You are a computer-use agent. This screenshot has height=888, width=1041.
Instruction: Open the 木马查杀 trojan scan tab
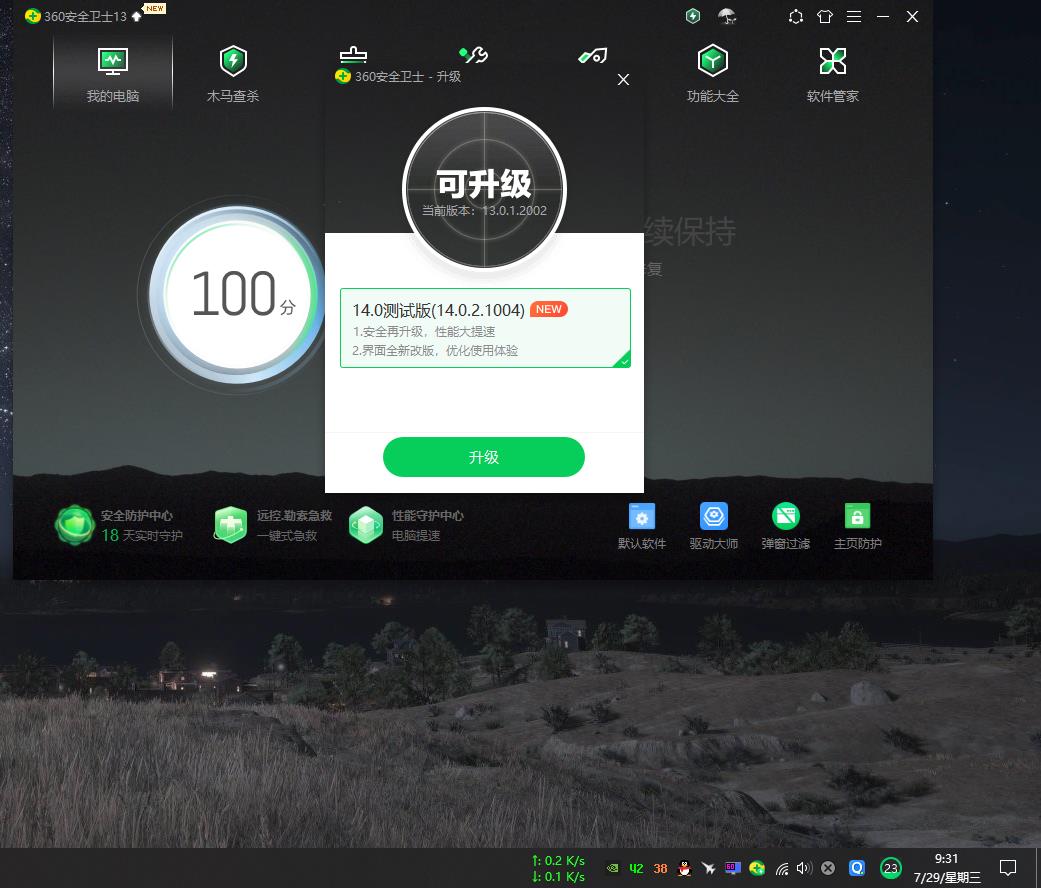[233, 74]
